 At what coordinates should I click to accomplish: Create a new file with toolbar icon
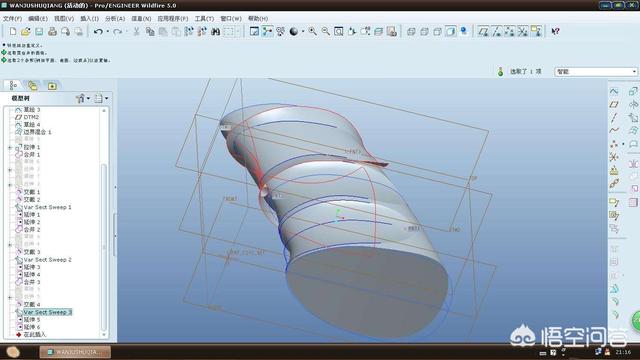coord(13,31)
